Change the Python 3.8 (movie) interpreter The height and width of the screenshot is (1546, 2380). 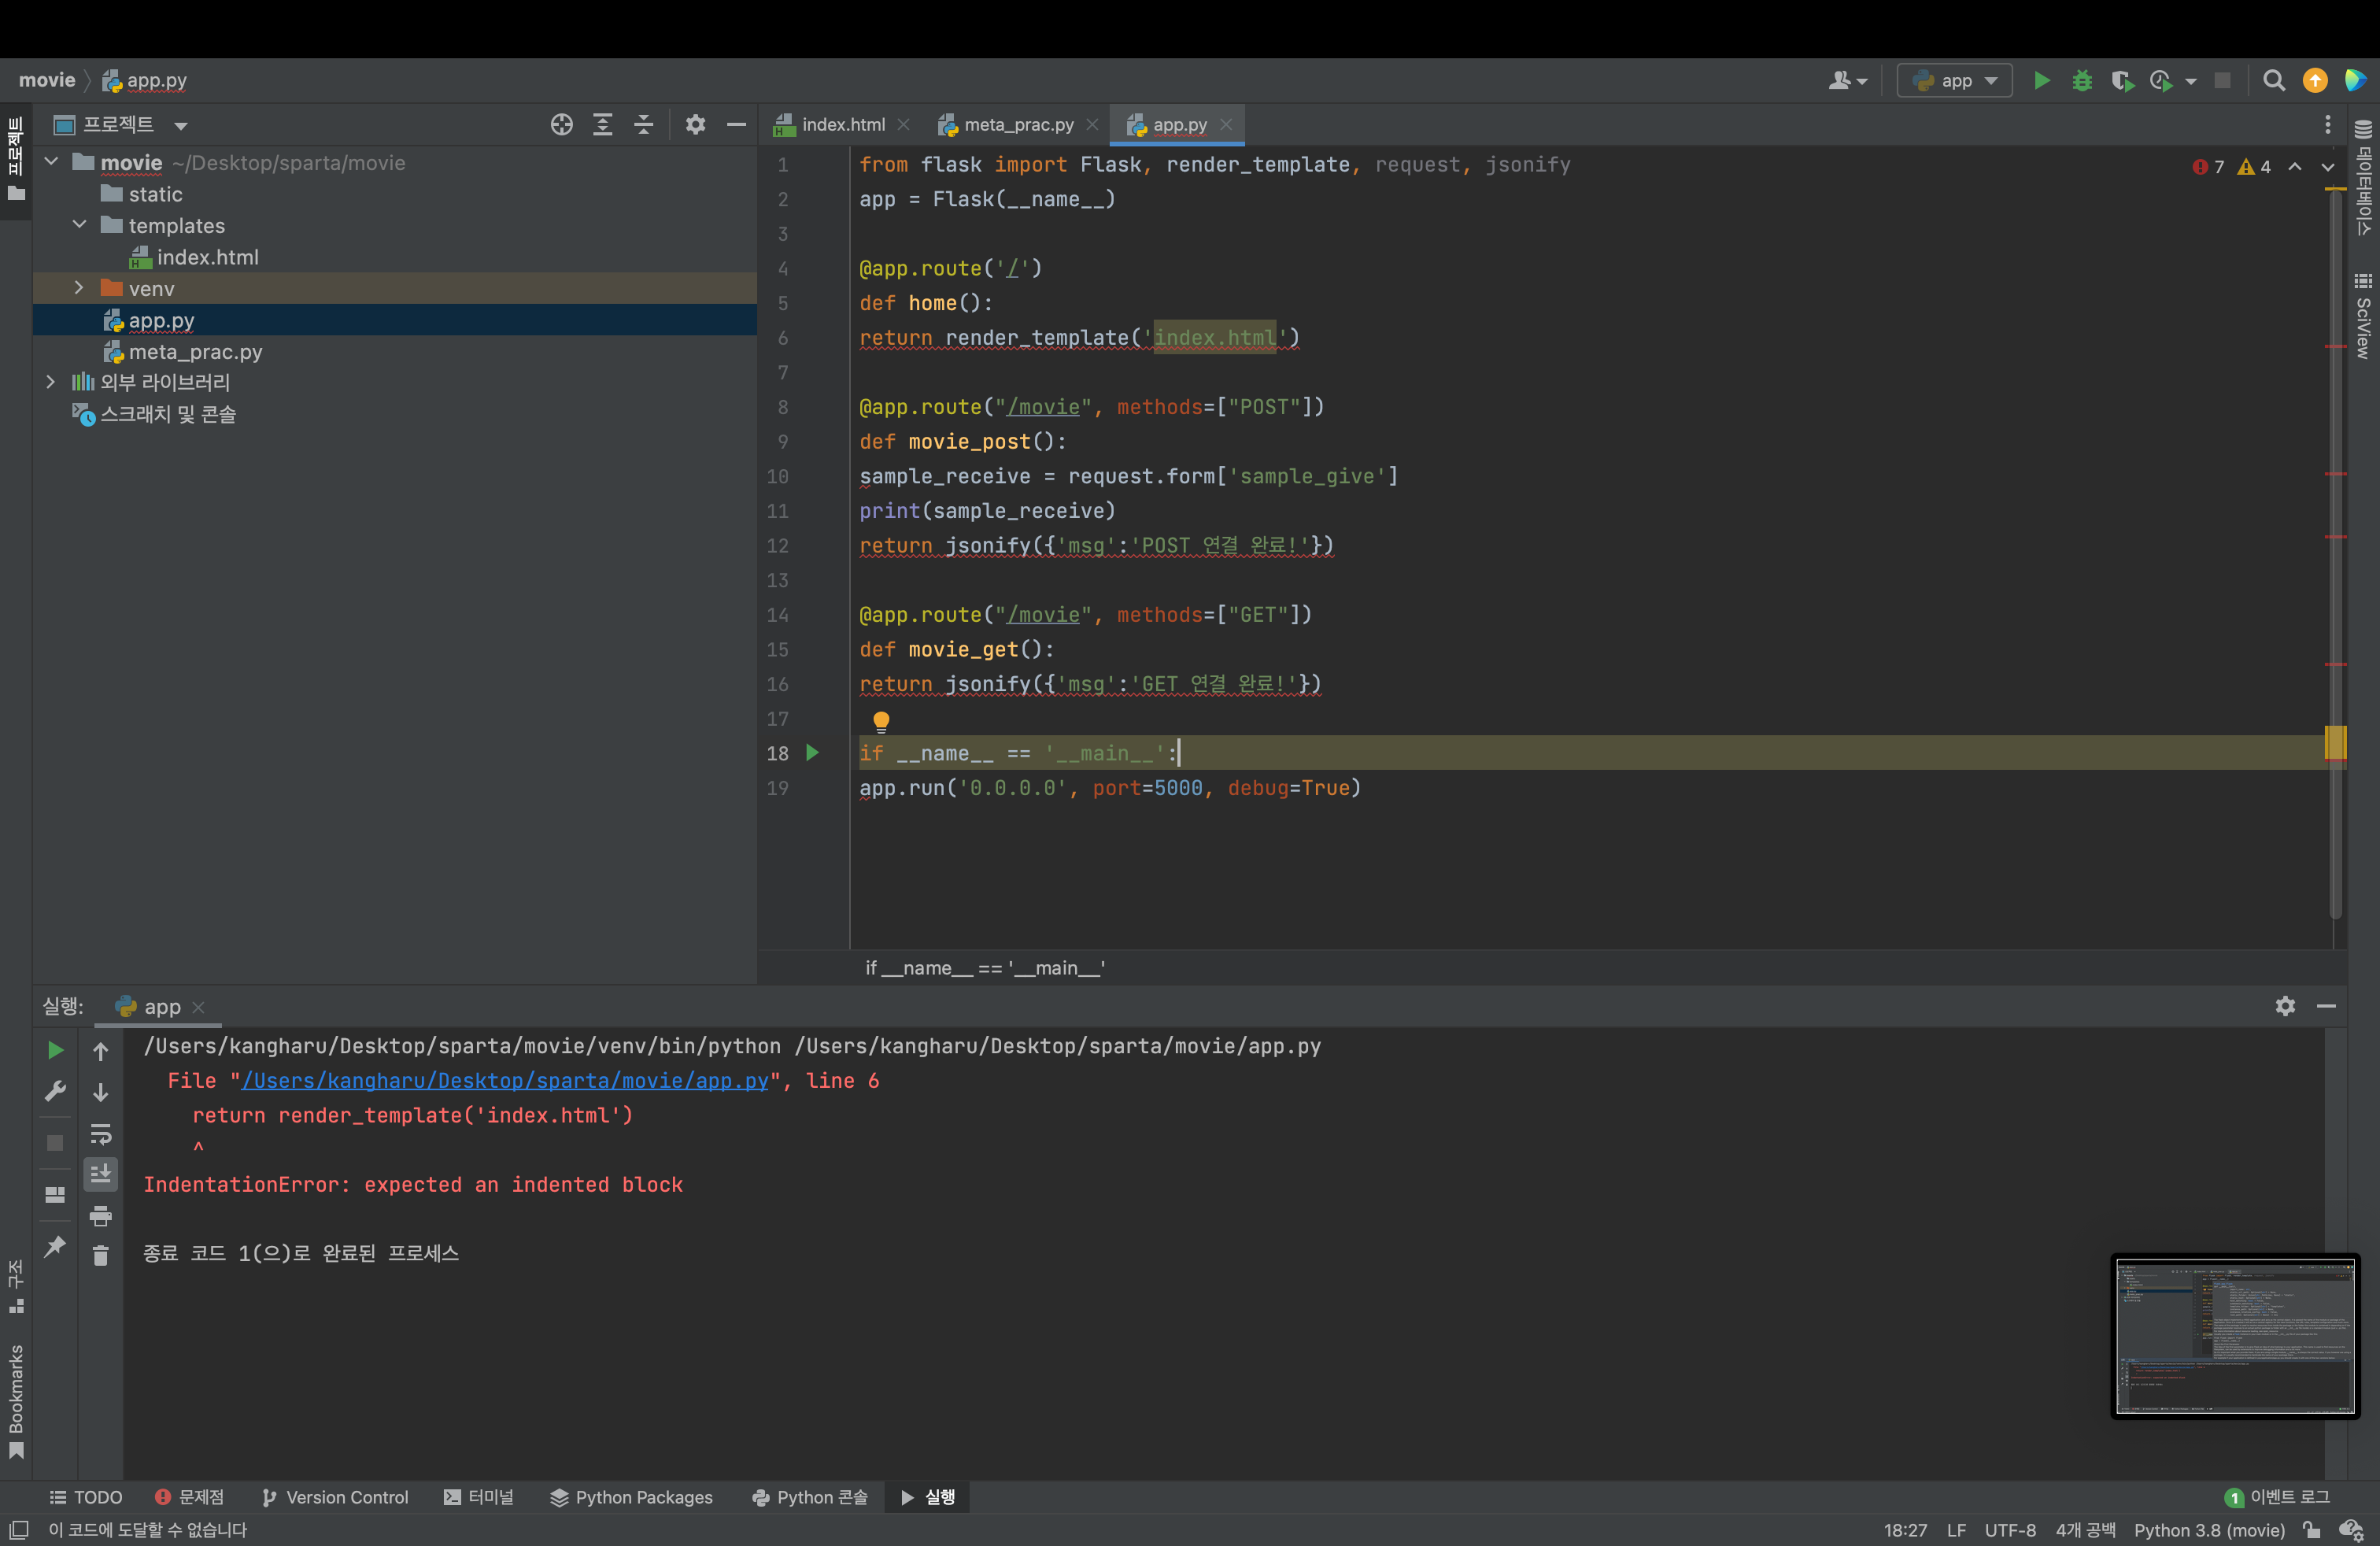coord(2209,1530)
